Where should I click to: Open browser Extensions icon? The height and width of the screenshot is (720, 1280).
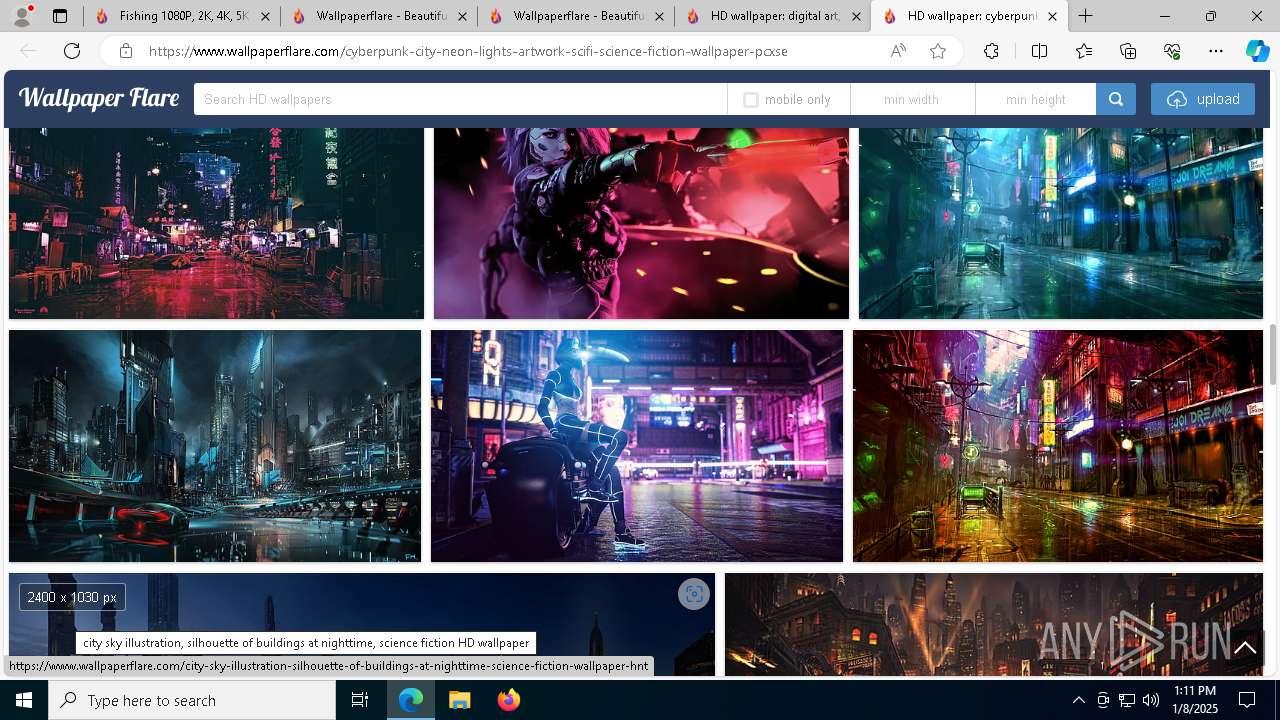tap(991, 51)
